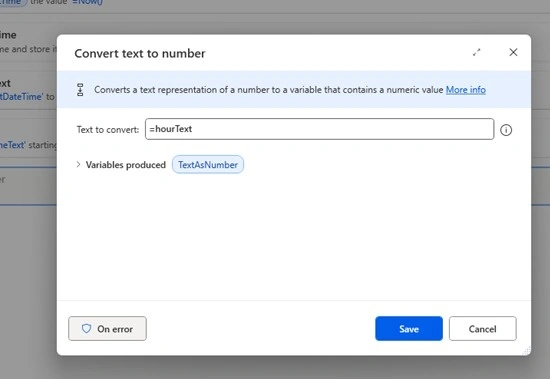
Task: Show info tooltip for Text to convert
Action: (506, 130)
